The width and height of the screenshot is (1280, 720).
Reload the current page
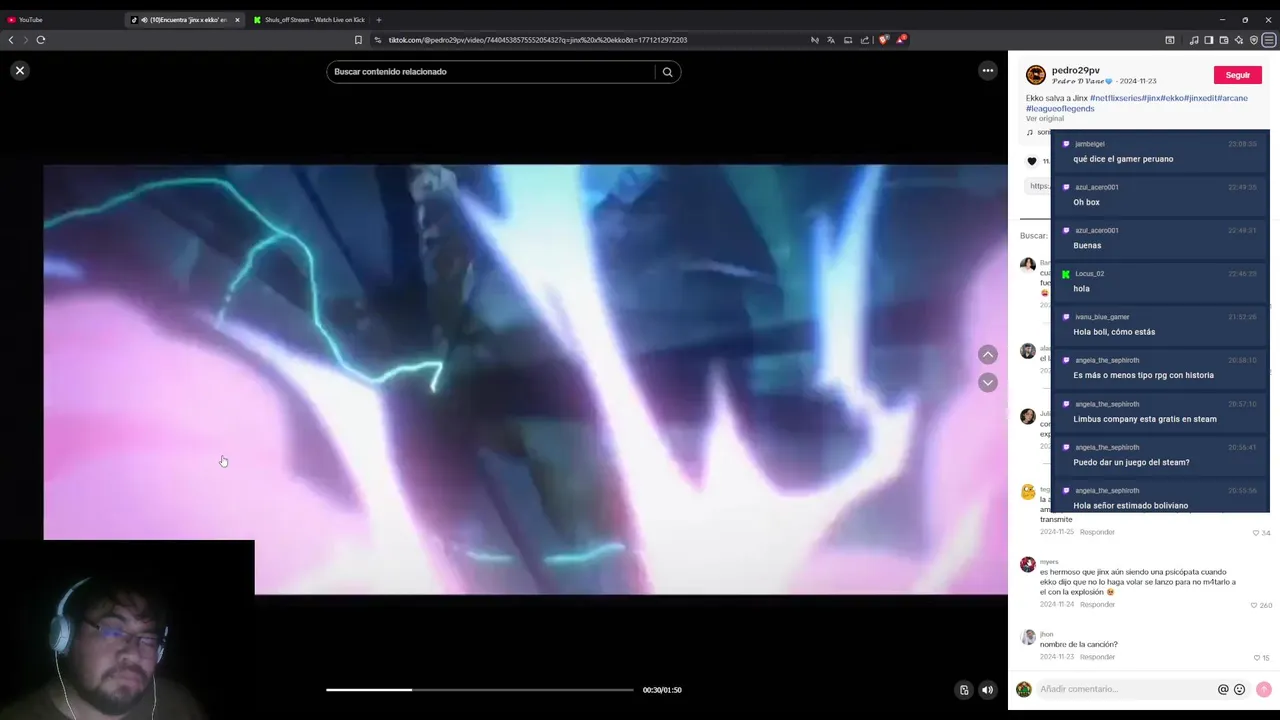coord(41,40)
